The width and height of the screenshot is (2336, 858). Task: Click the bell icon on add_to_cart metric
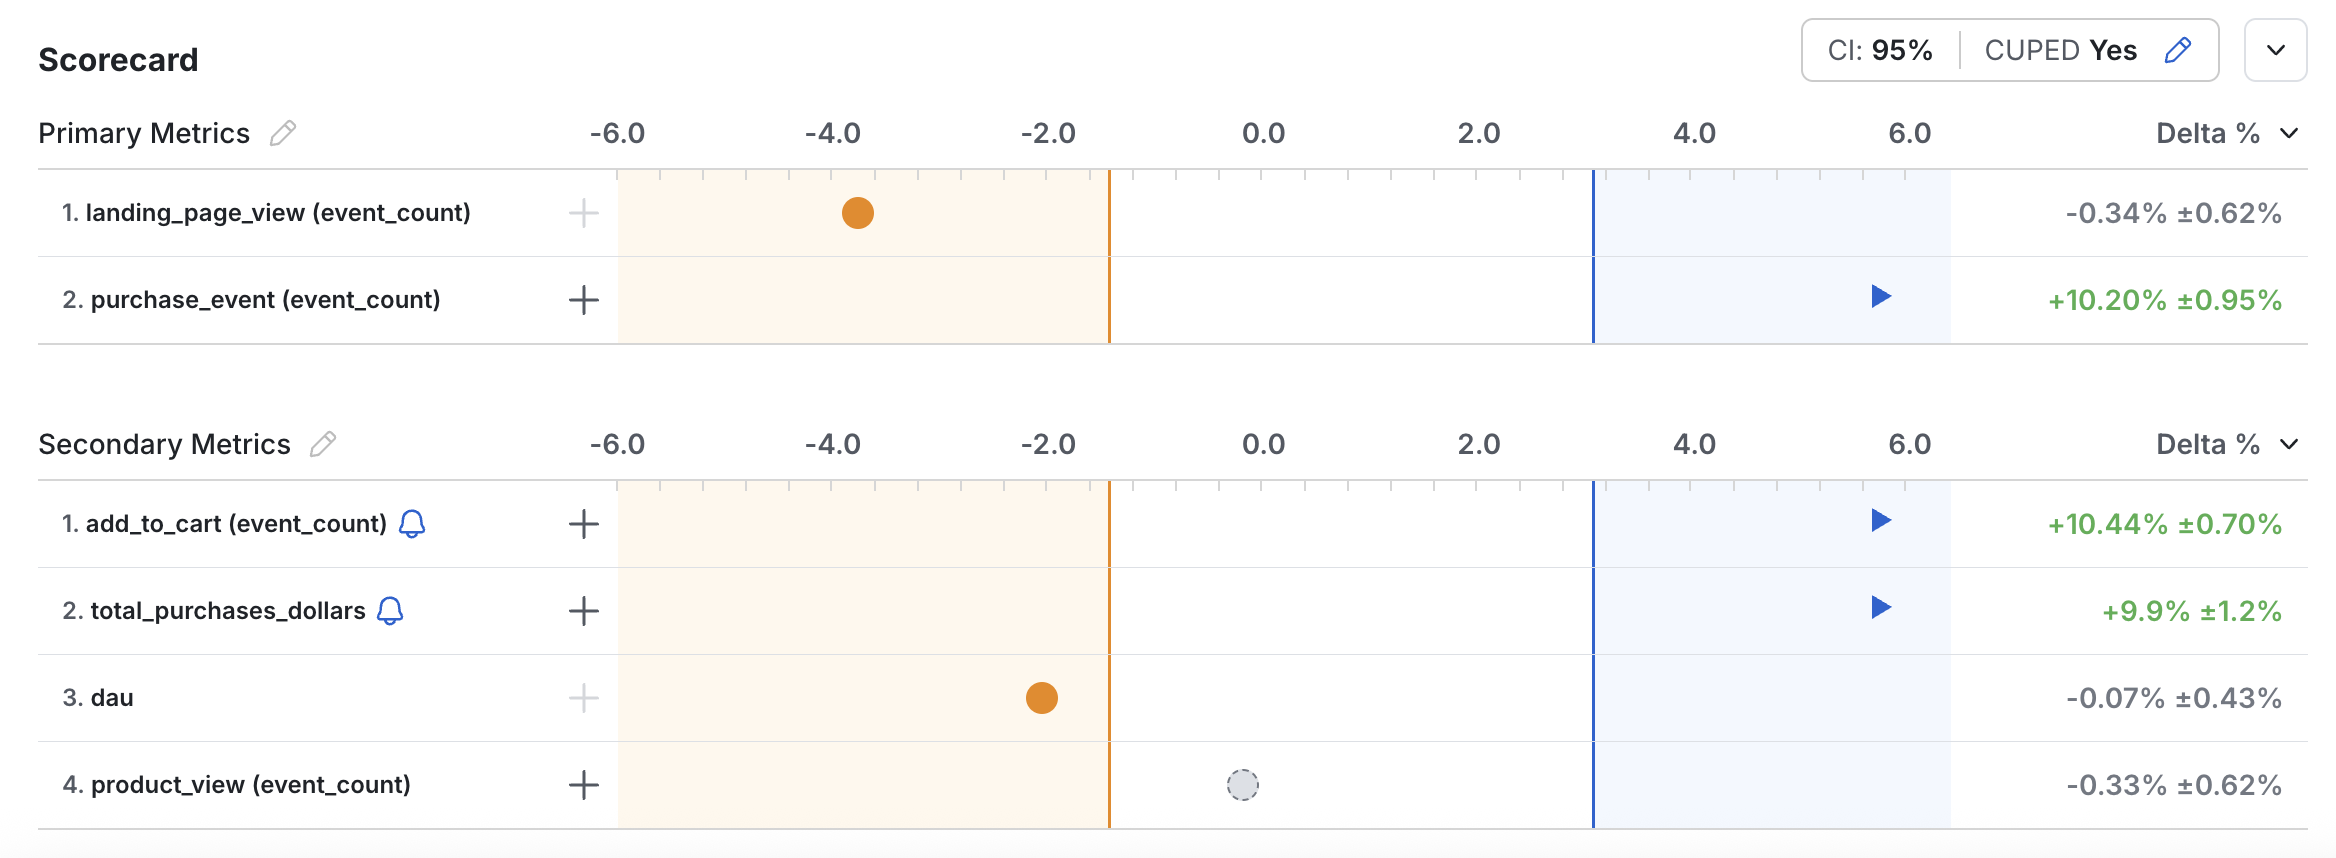(x=413, y=524)
